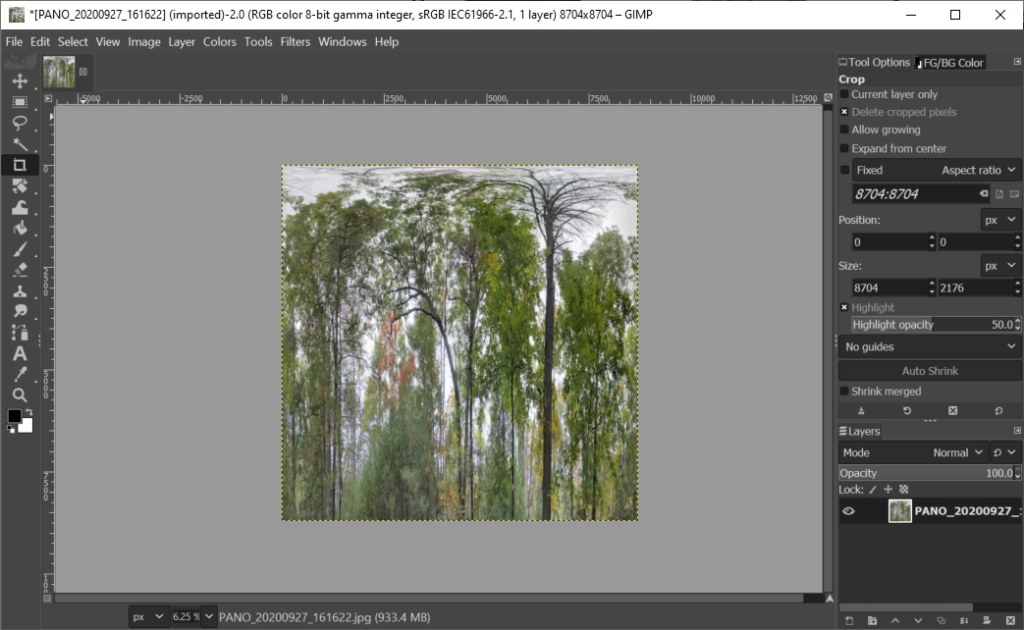Select the Move tool in toolbox

coord(19,81)
